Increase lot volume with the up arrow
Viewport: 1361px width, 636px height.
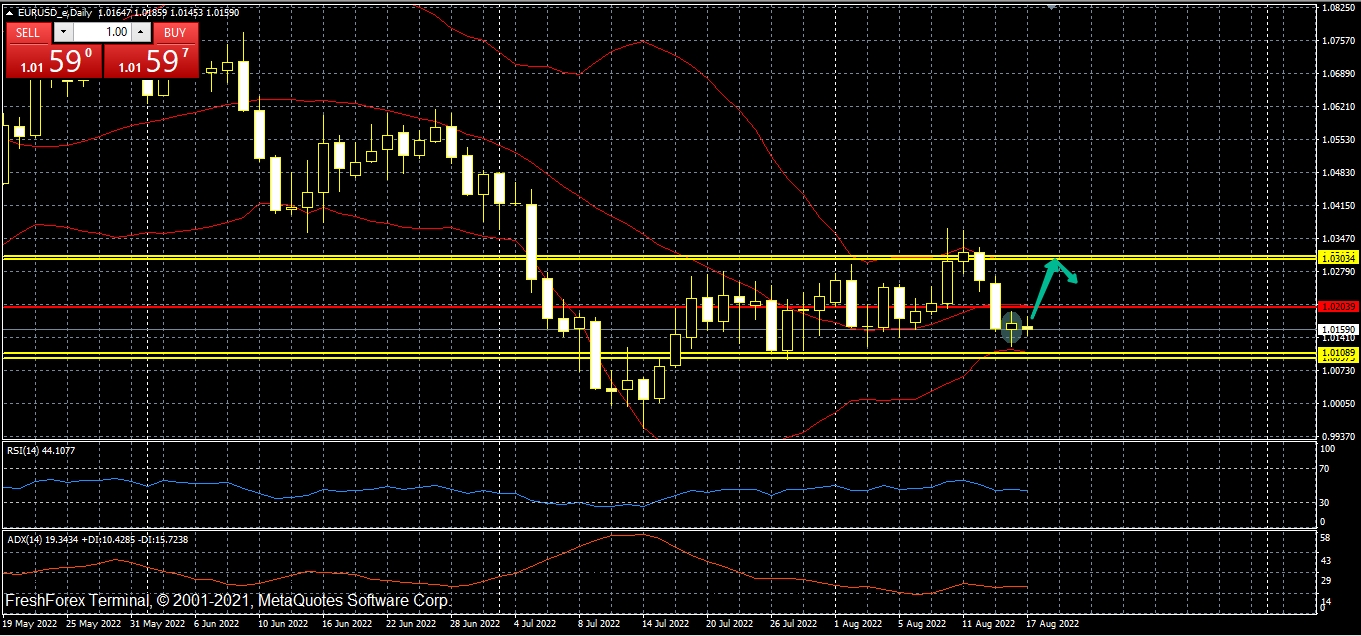pos(141,32)
